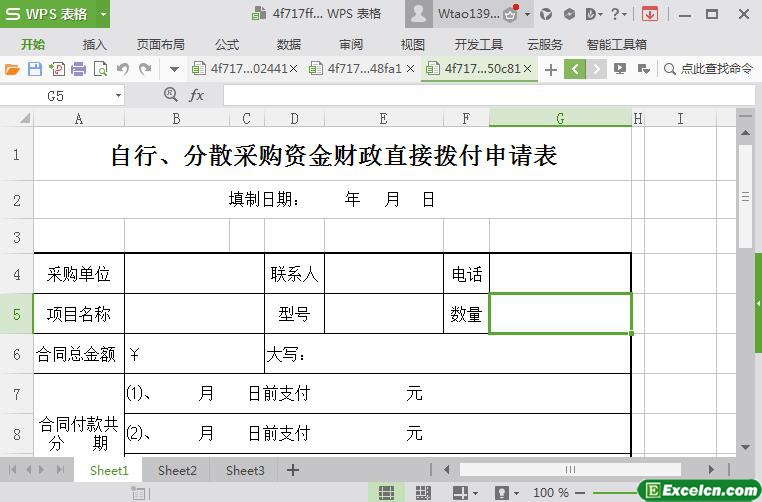Go to previous tab with green left arrow

(575, 69)
